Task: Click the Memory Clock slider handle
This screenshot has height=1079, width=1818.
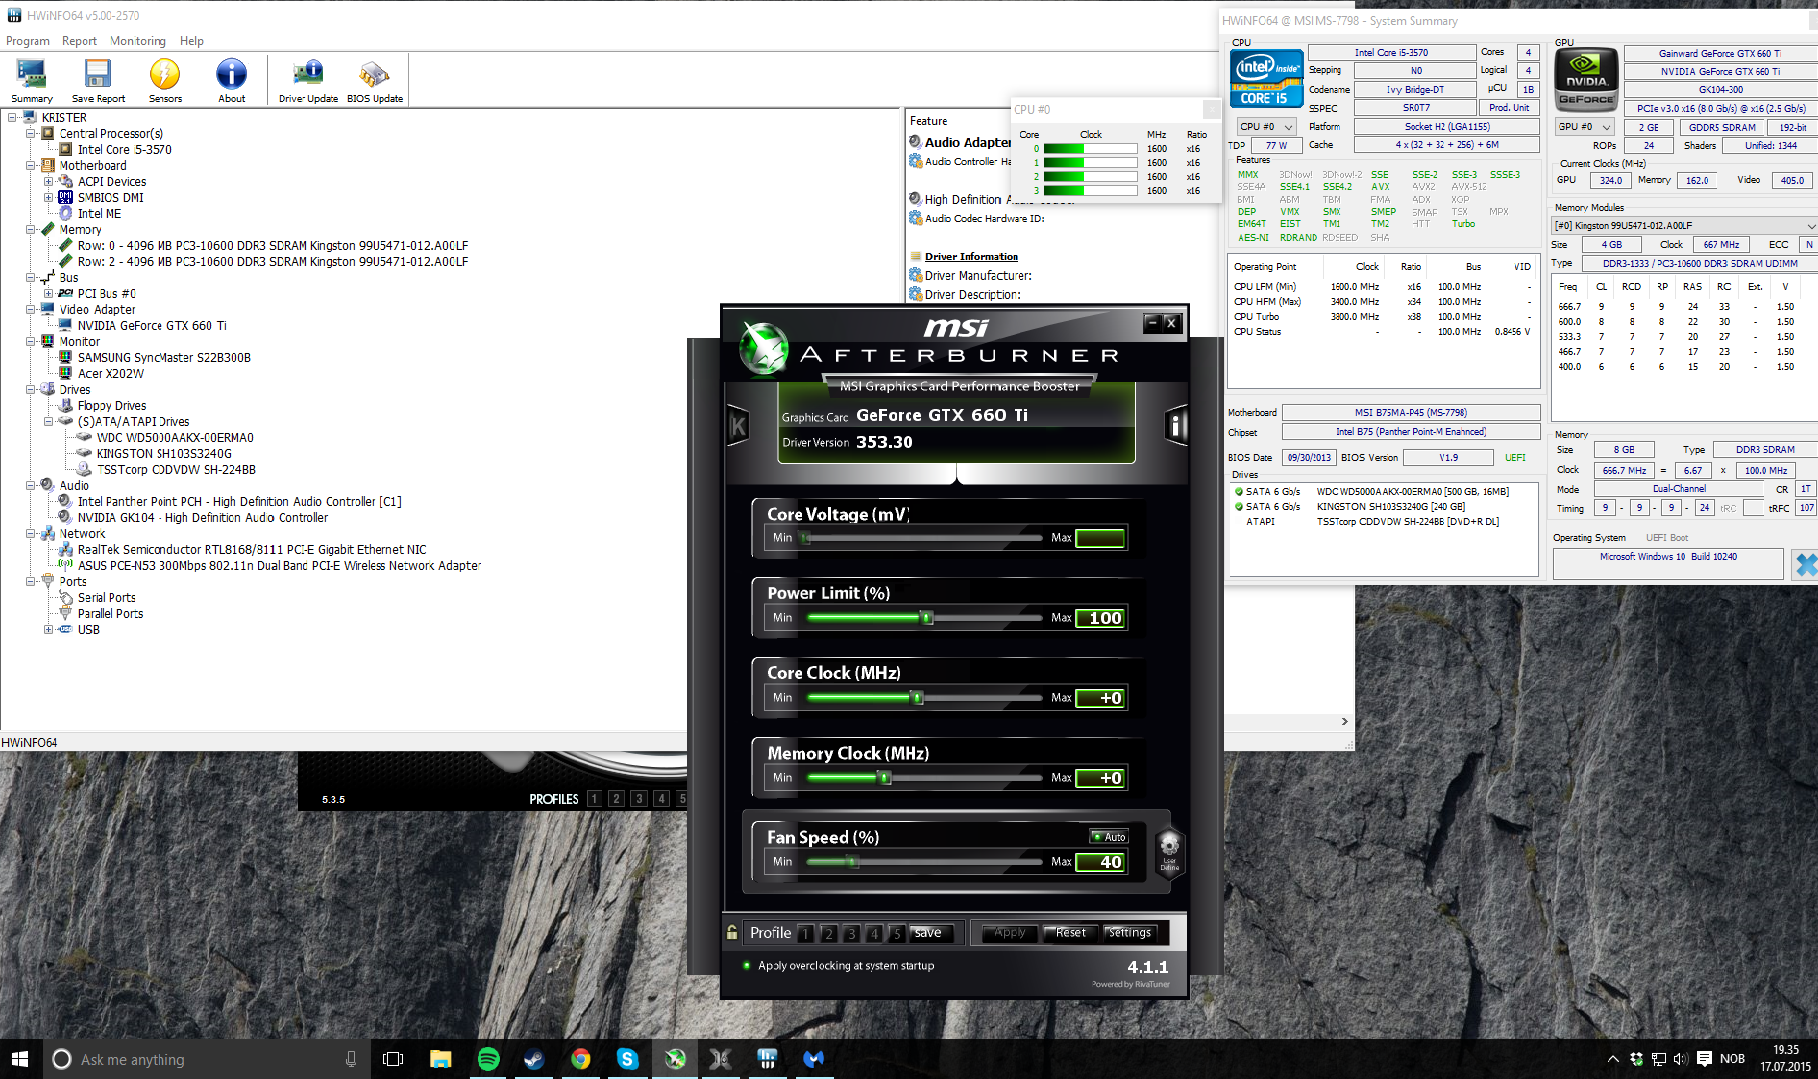Action: [884, 778]
